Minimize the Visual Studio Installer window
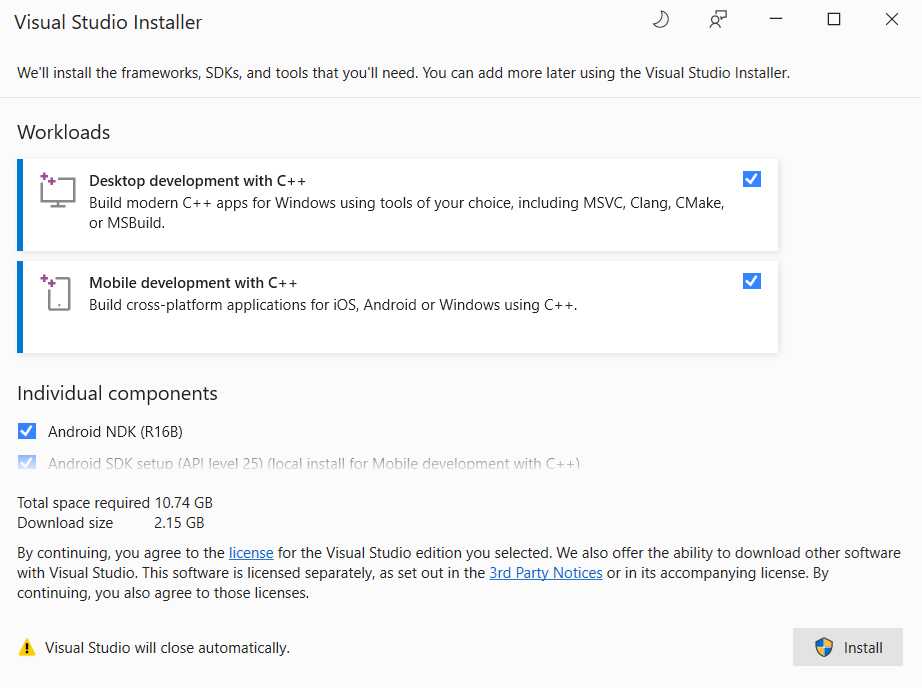Screen dimensions: 922x688 pos(775,19)
